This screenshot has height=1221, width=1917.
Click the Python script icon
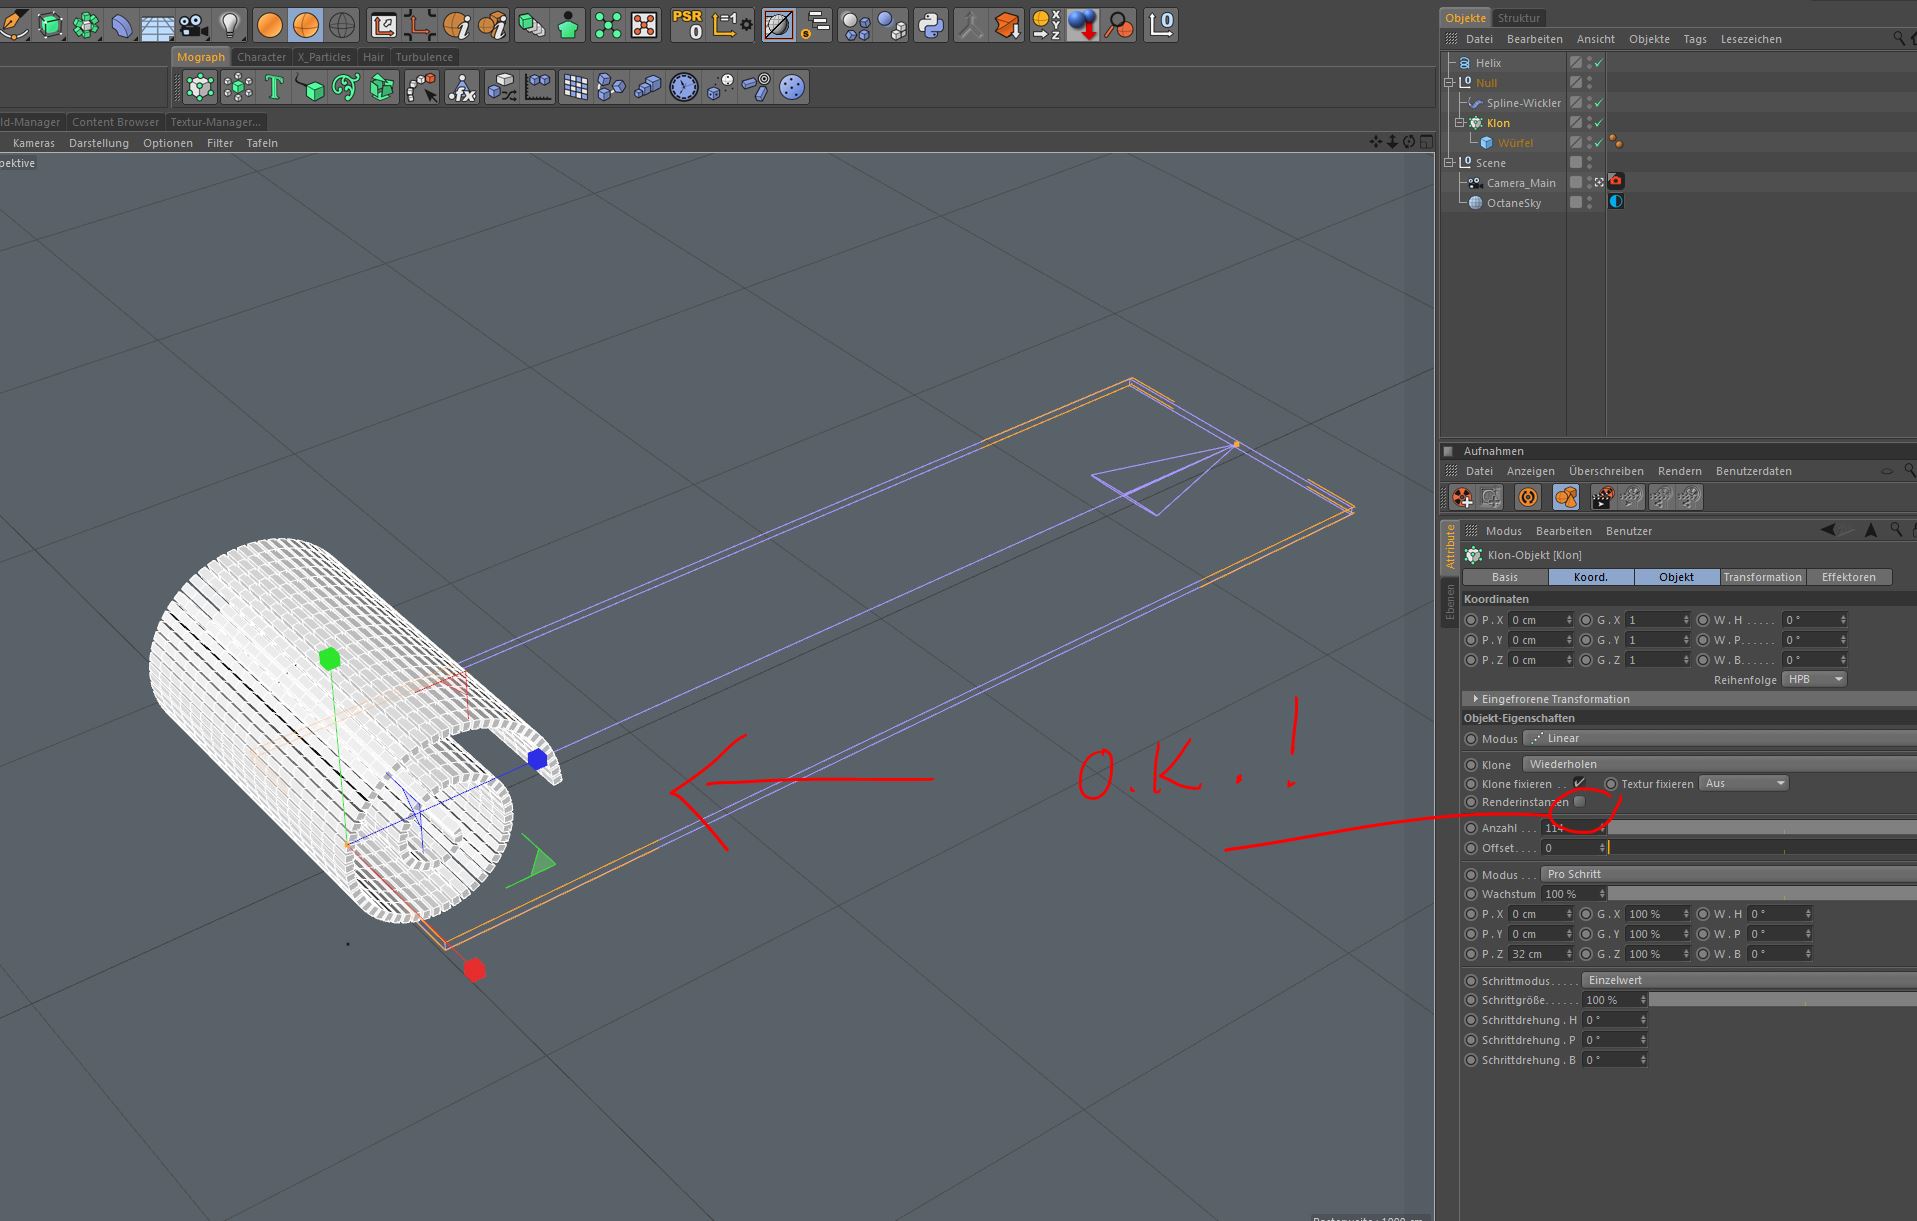tap(930, 25)
